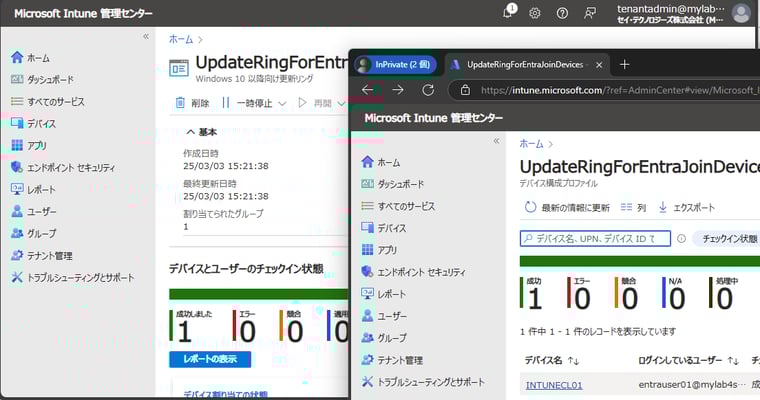This screenshot has height=400, width=760.
Task: Open アプリ in front window sidebar
Action: coord(379,250)
